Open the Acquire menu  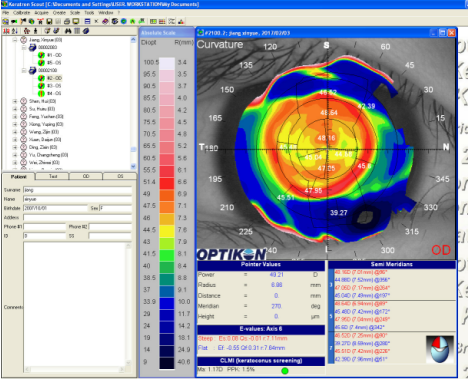point(42,13)
